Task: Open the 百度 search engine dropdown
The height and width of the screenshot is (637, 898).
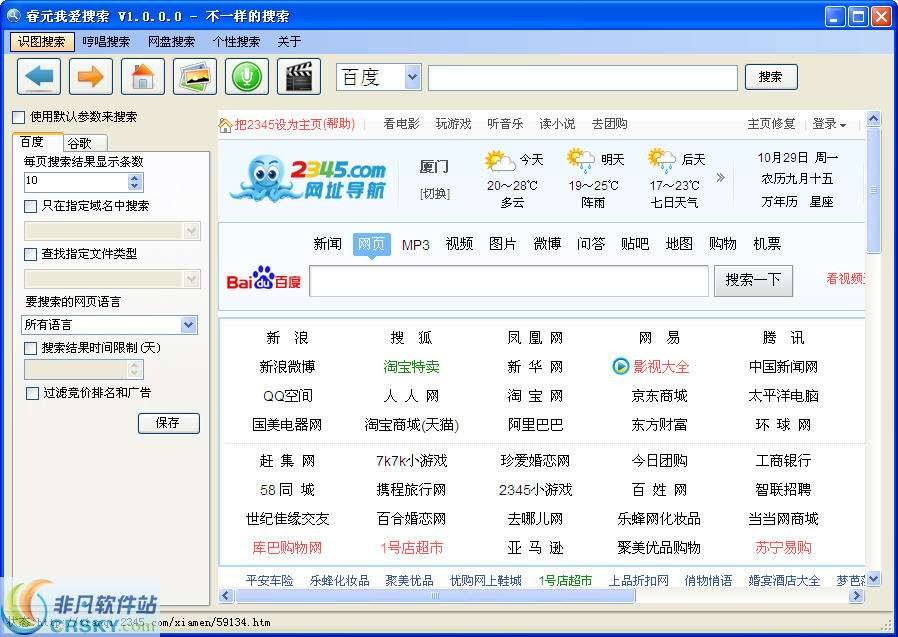Action: 412,77
